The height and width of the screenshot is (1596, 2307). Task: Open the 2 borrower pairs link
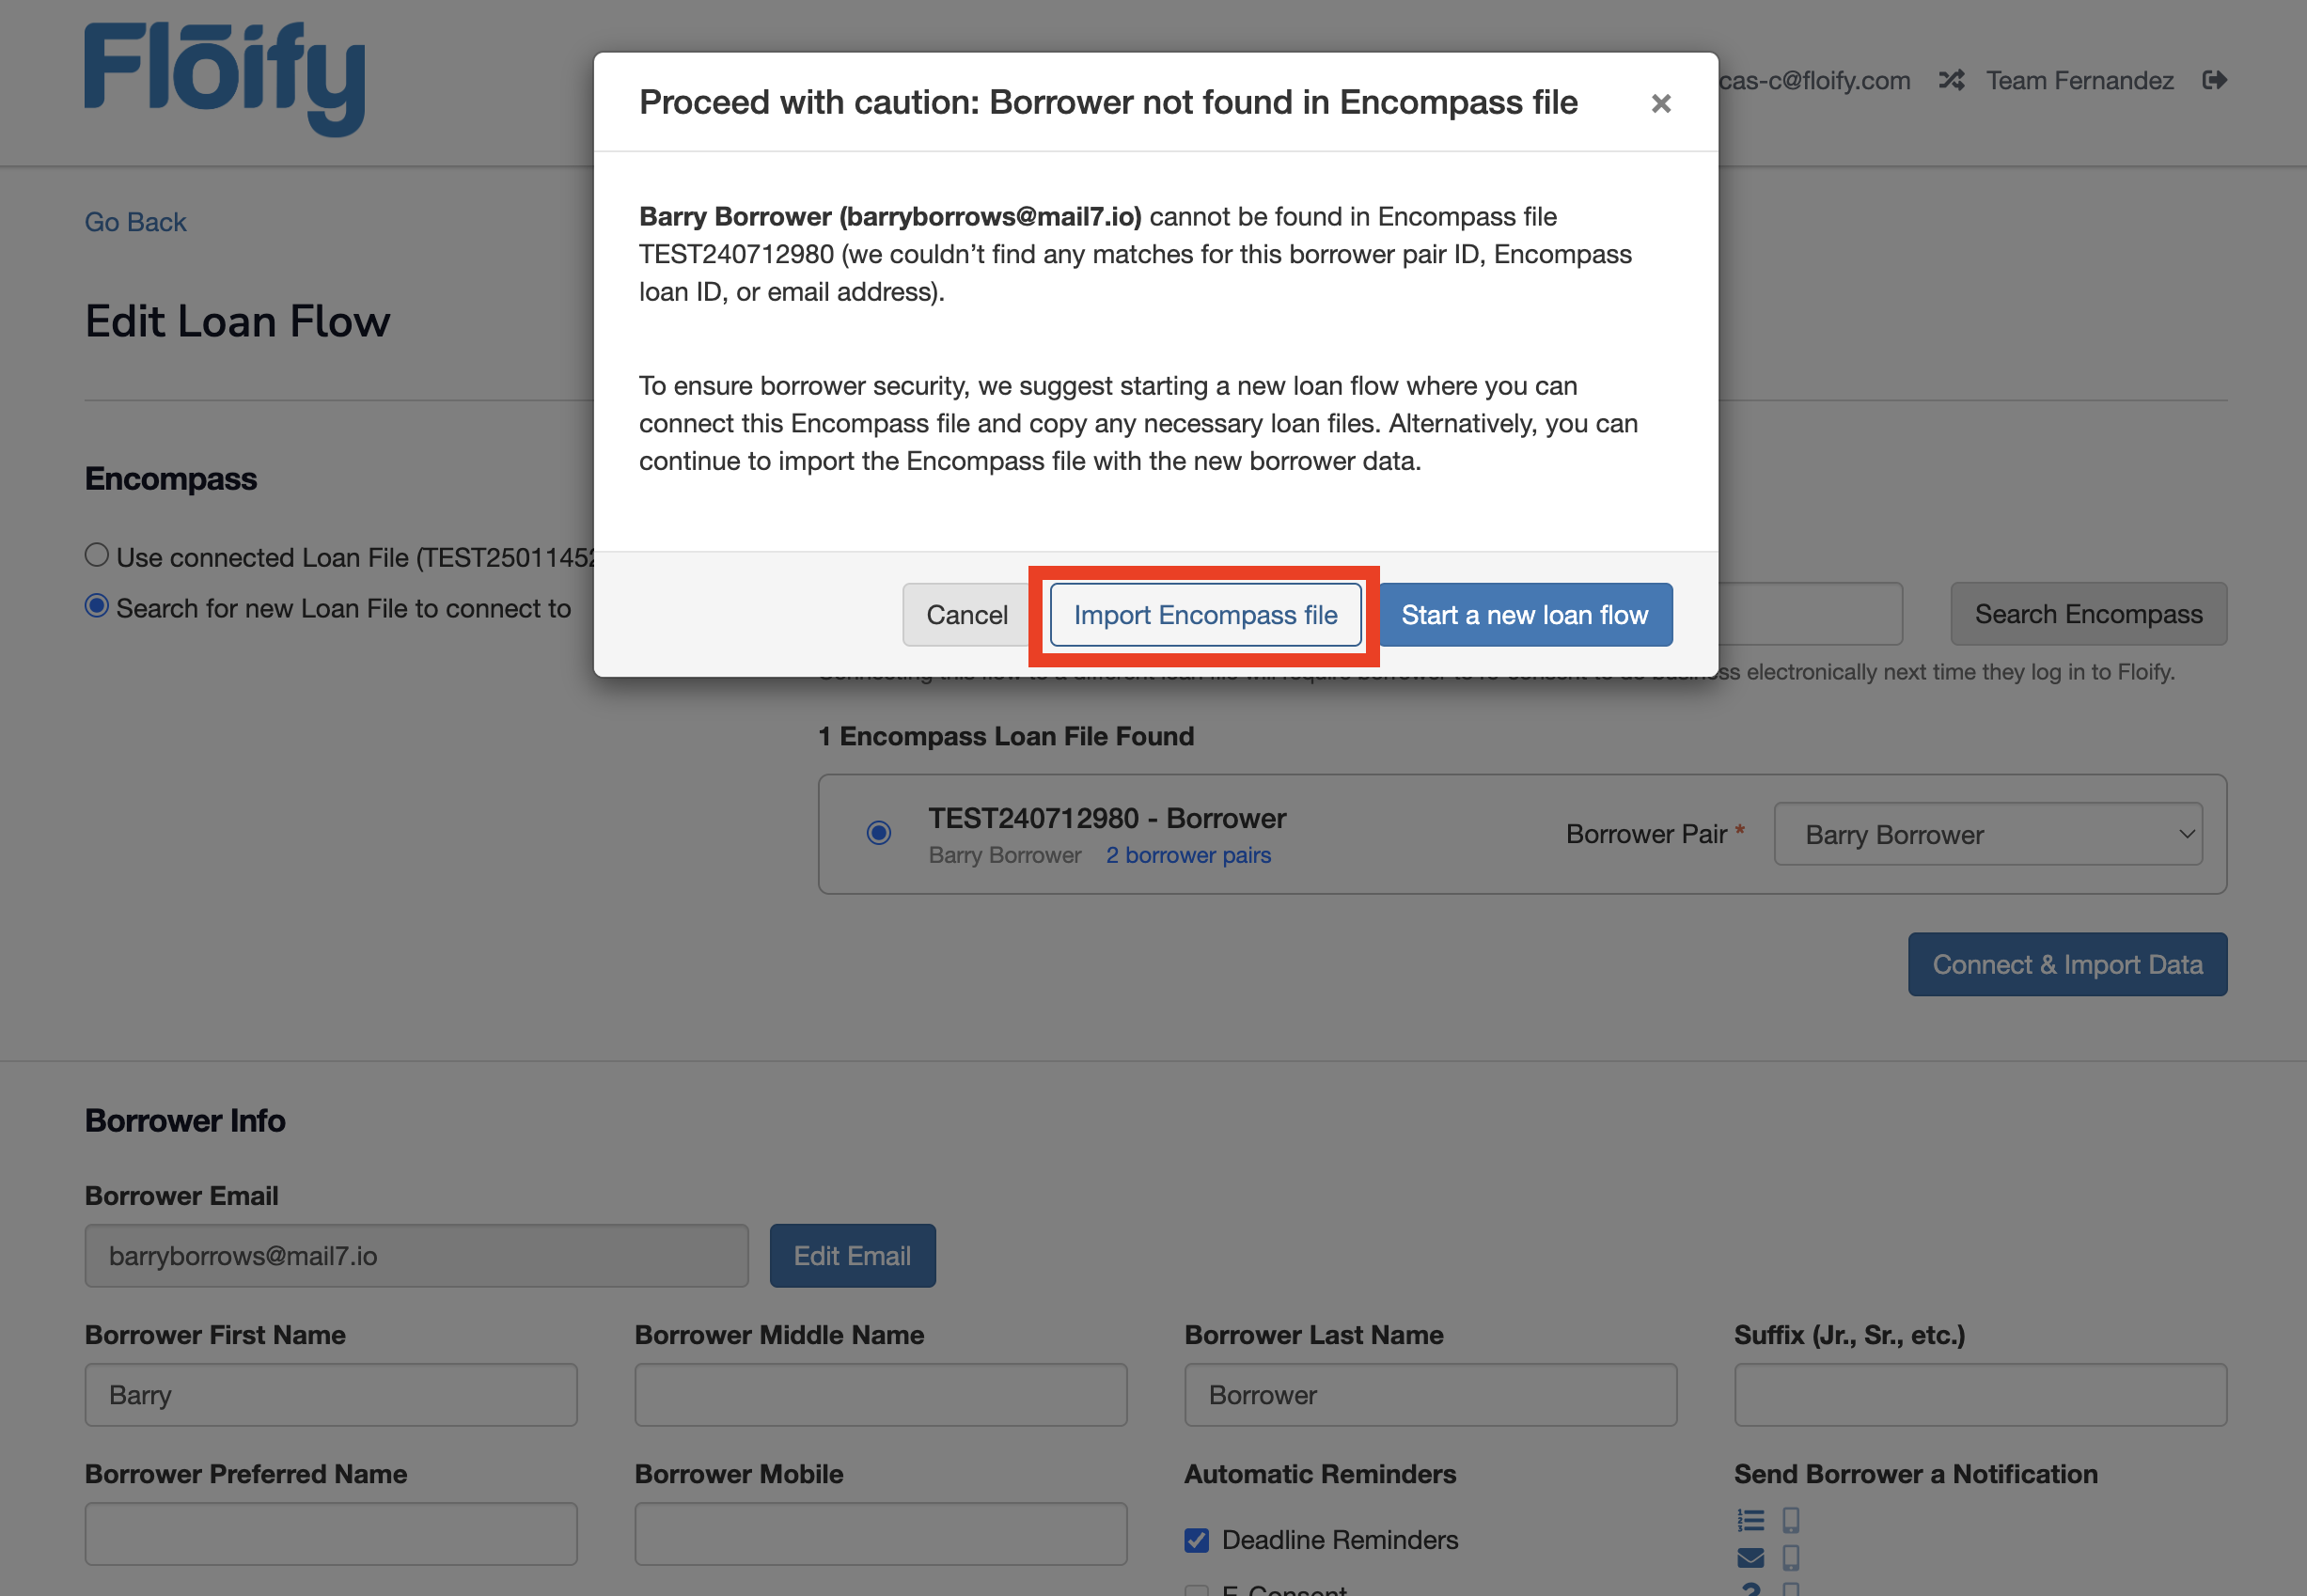(1187, 855)
